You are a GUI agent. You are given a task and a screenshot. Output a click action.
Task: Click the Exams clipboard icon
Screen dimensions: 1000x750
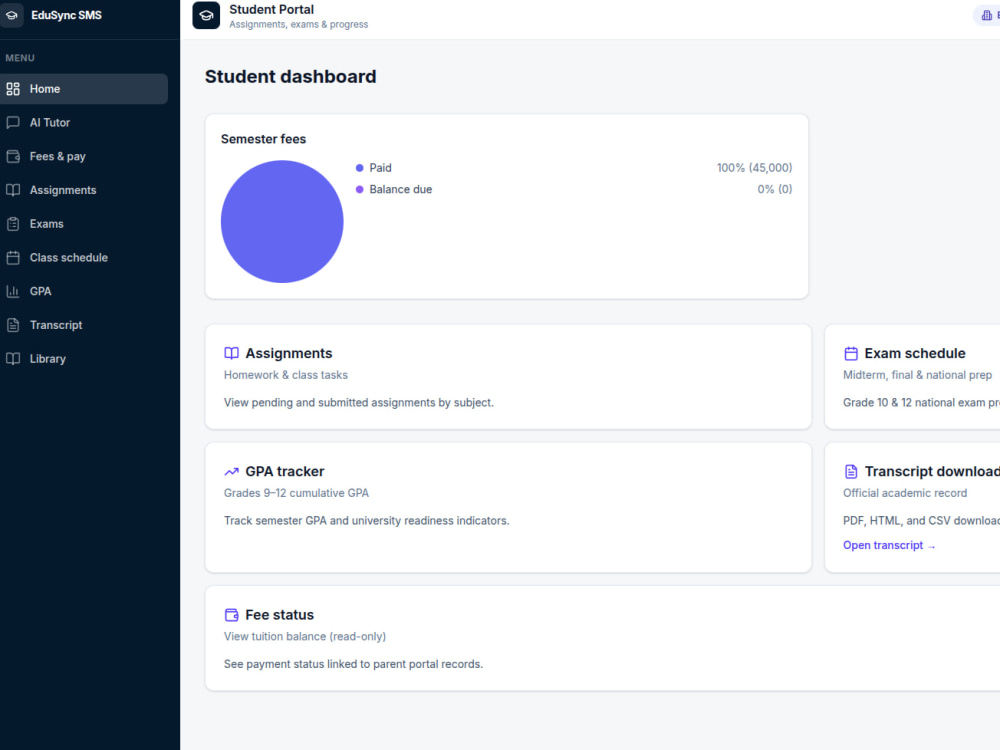13,224
